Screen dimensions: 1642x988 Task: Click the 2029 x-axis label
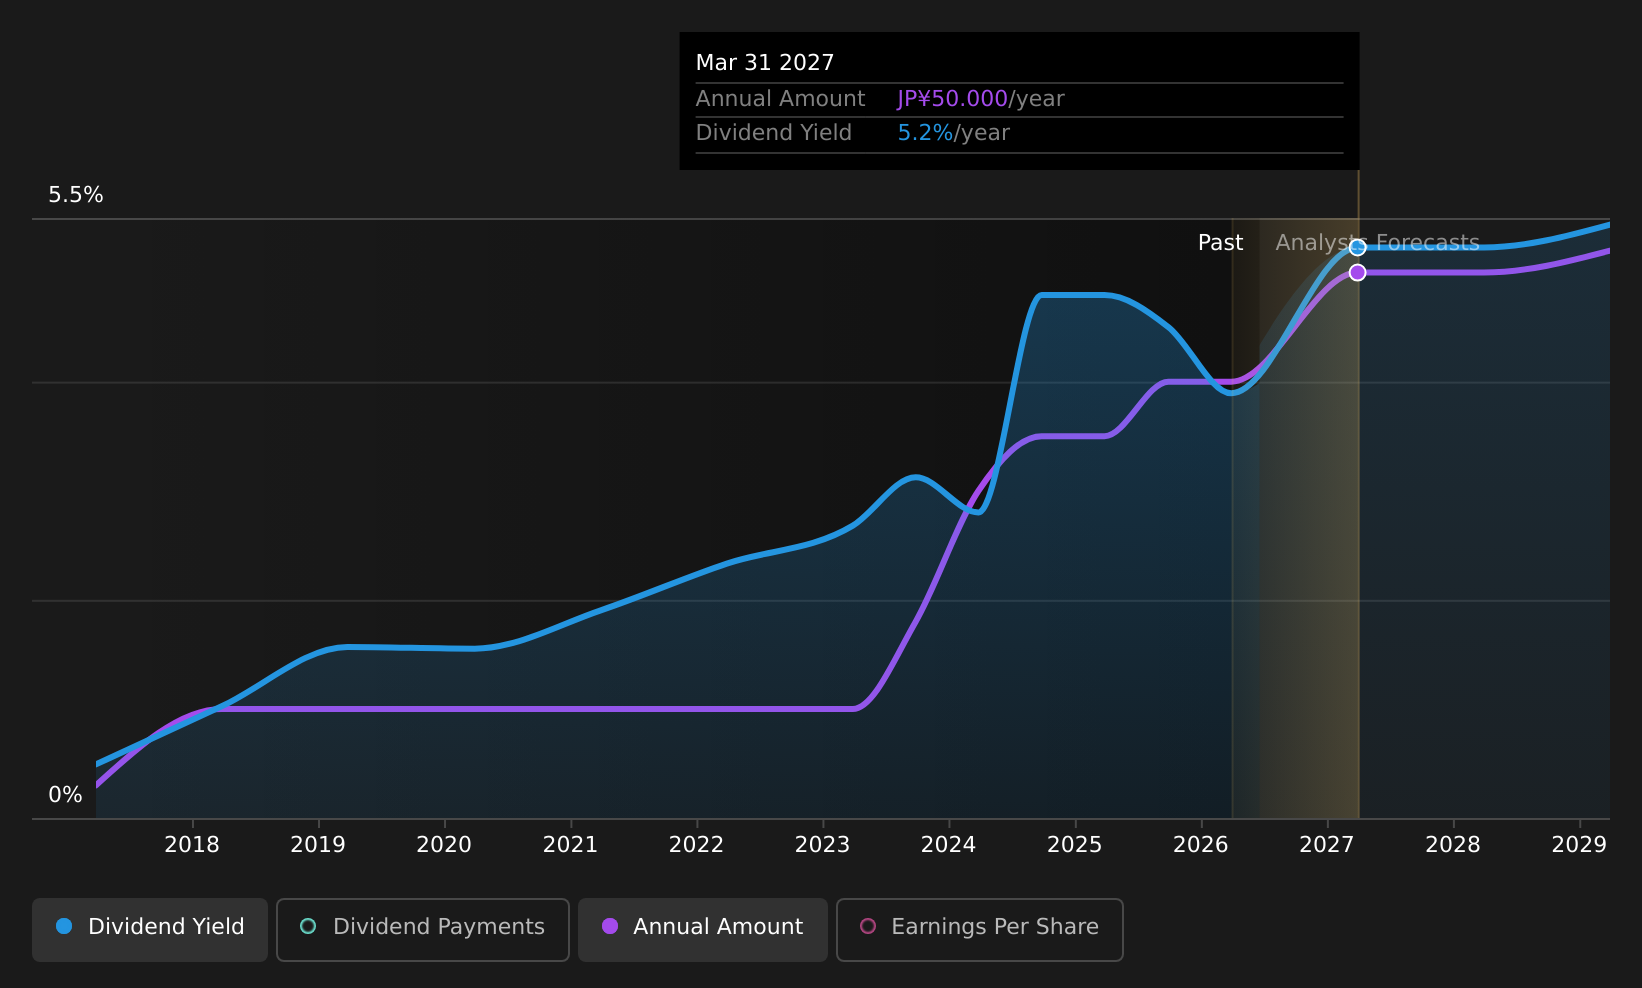[1579, 845]
